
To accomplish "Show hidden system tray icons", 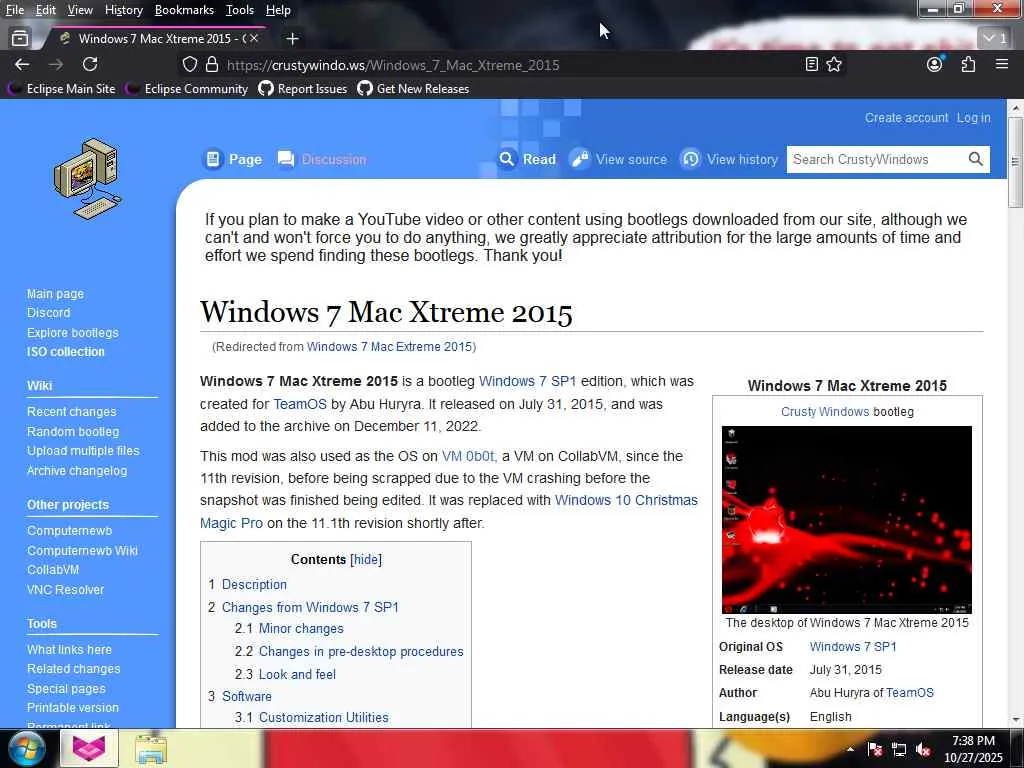I will 850,749.
